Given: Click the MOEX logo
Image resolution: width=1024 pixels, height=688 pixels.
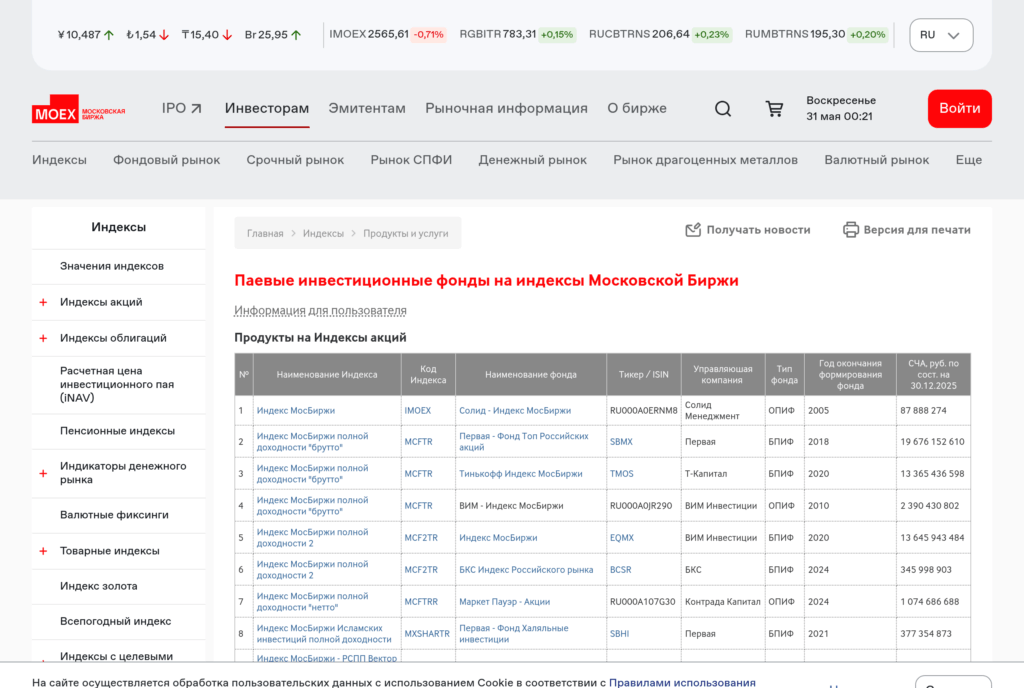Looking at the screenshot, I should [78, 110].
